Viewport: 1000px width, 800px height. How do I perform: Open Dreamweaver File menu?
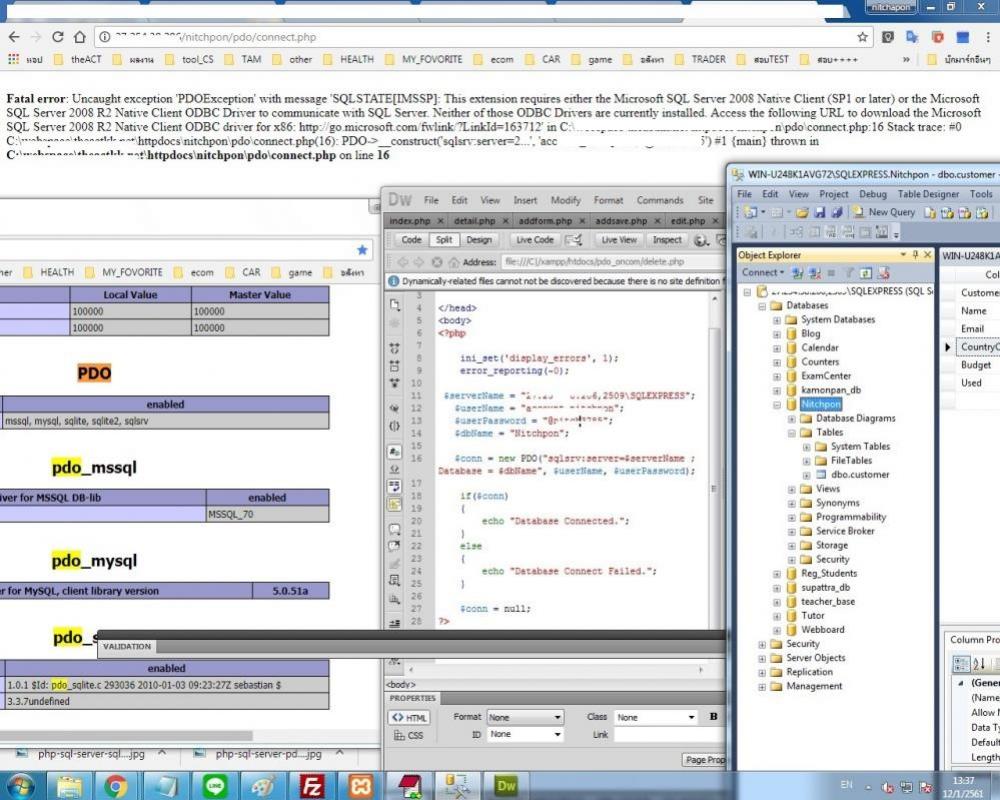click(x=431, y=200)
